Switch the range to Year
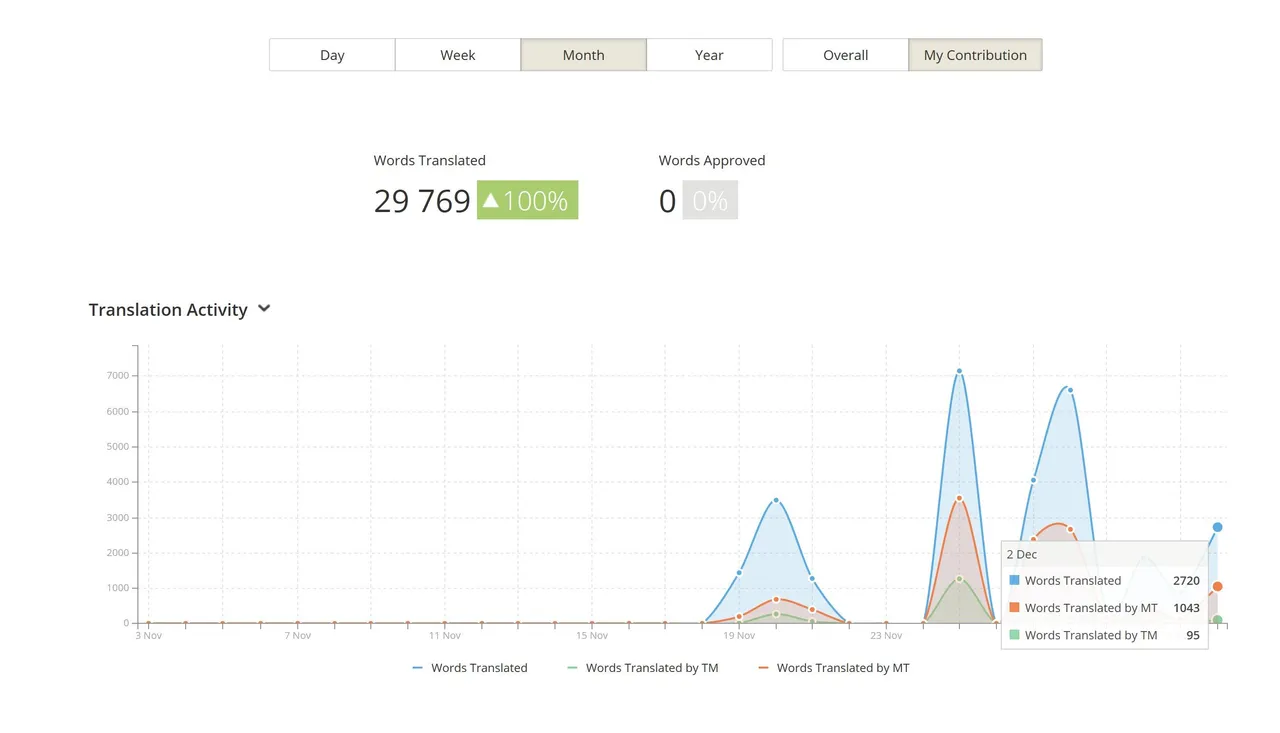1280x733 pixels. [709, 55]
